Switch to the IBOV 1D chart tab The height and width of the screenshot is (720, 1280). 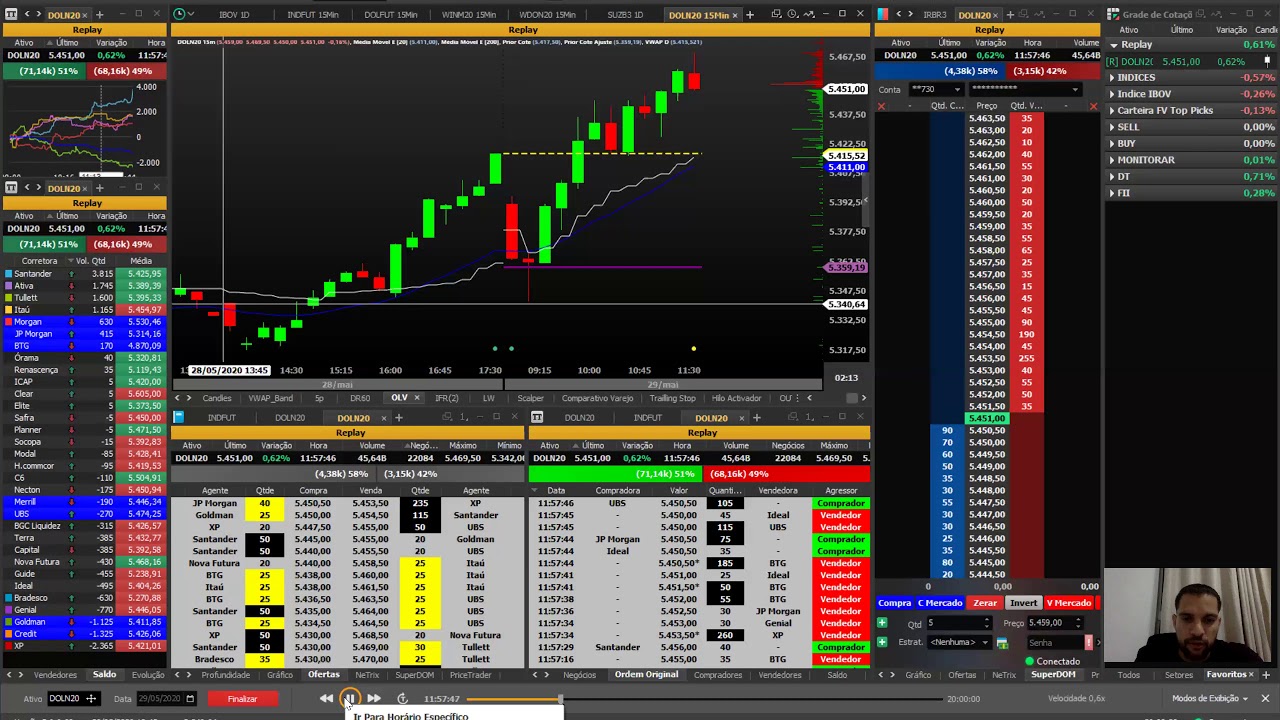[x=234, y=15]
